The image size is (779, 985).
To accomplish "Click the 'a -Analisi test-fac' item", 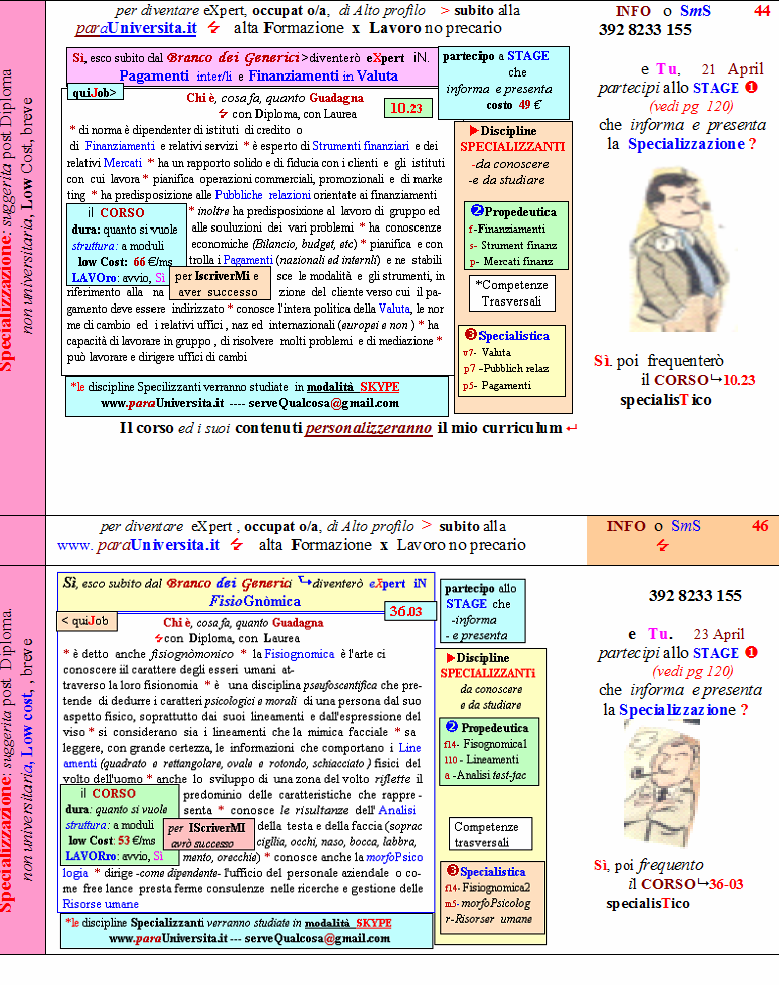I will 486,775.
